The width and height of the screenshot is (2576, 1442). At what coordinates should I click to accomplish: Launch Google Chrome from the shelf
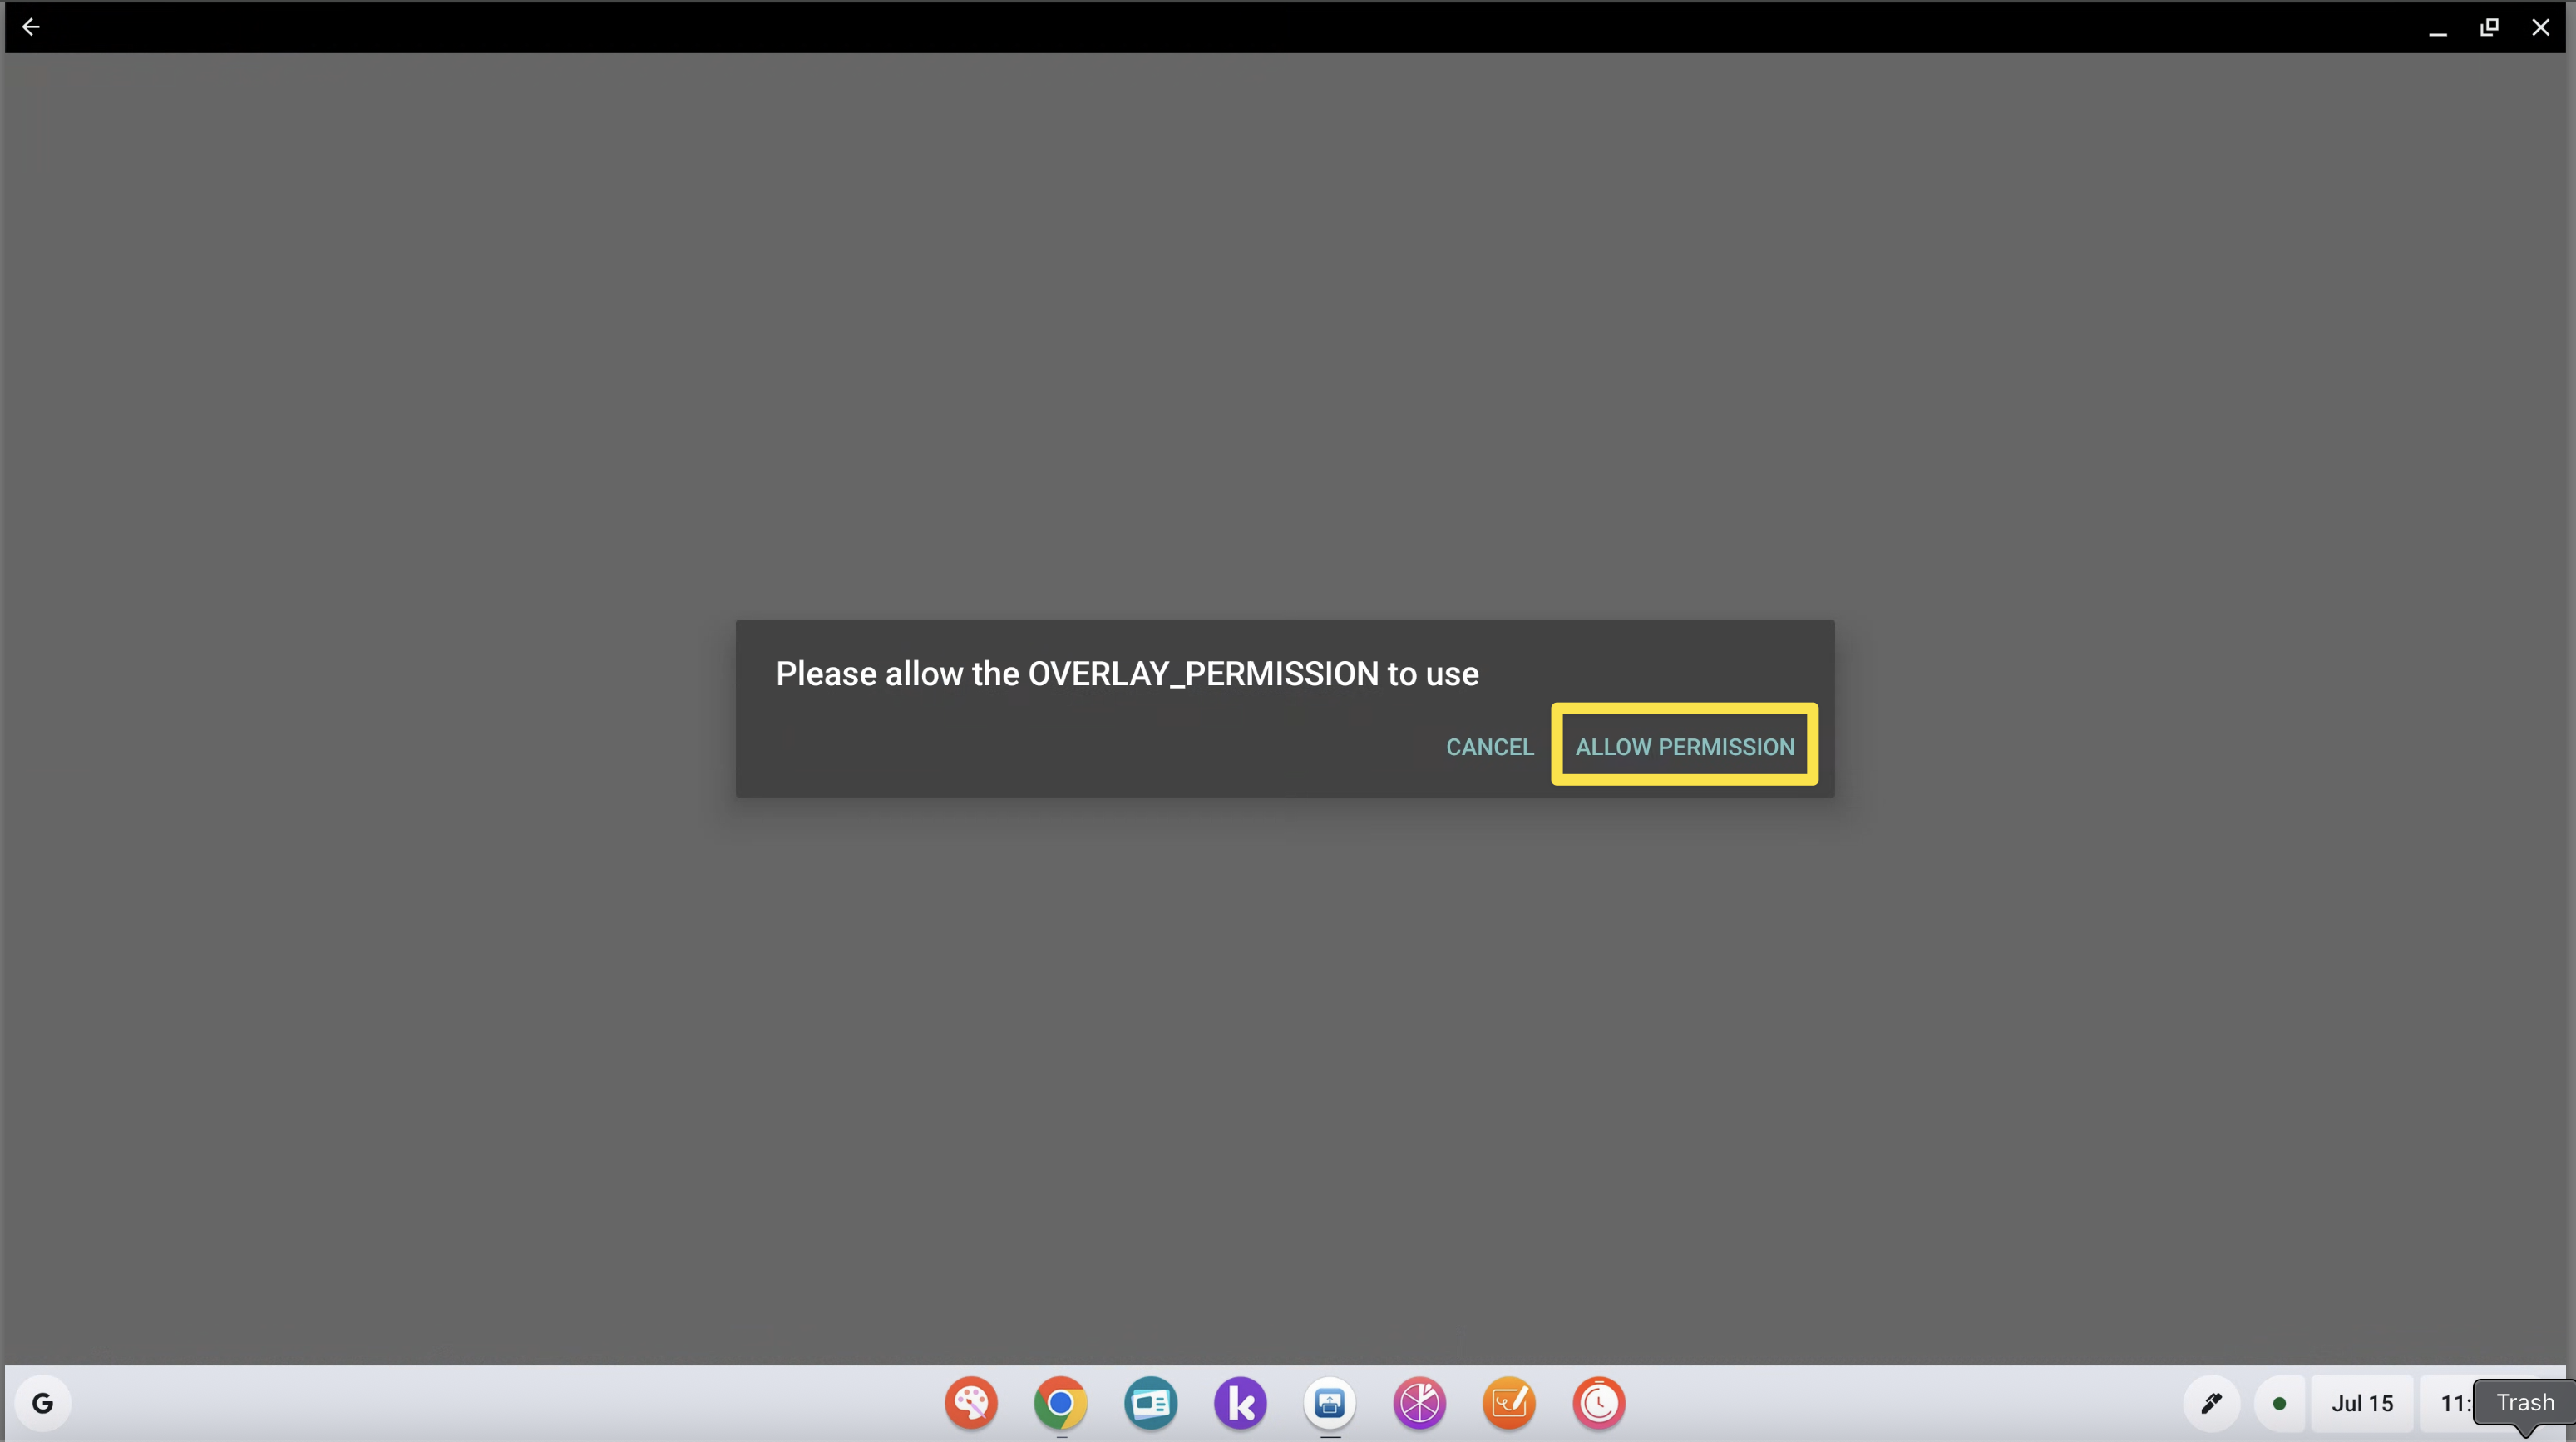[1060, 1403]
